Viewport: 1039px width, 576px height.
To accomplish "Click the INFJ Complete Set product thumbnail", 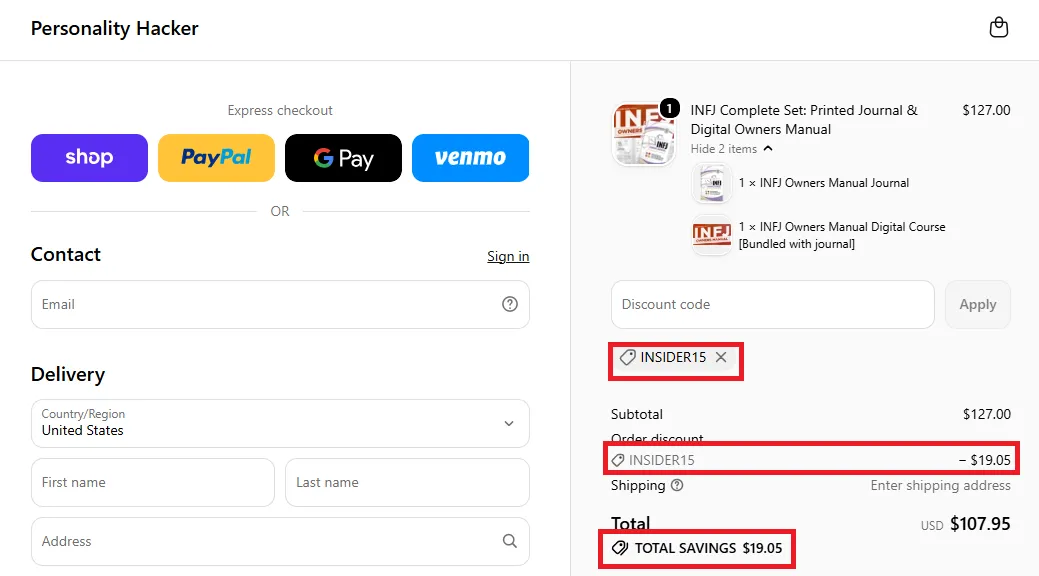I will (x=643, y=133).
